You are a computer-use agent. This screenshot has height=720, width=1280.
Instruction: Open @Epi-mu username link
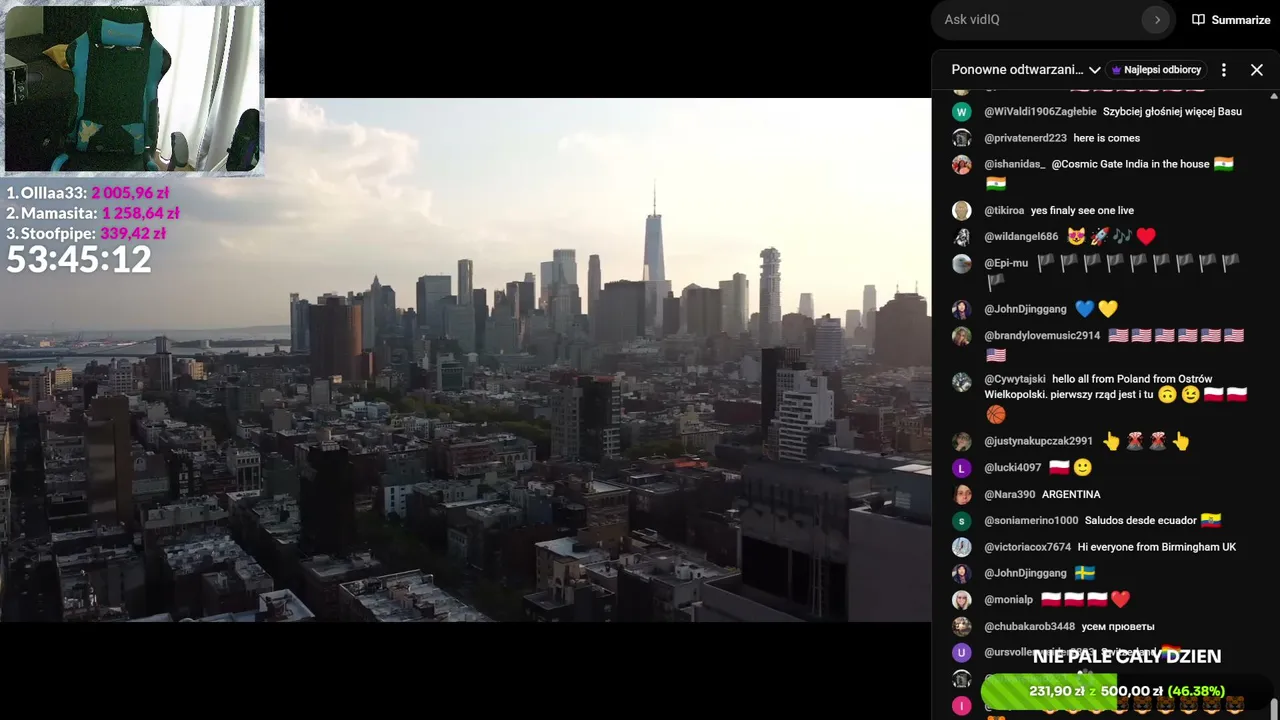[1006, 263]
